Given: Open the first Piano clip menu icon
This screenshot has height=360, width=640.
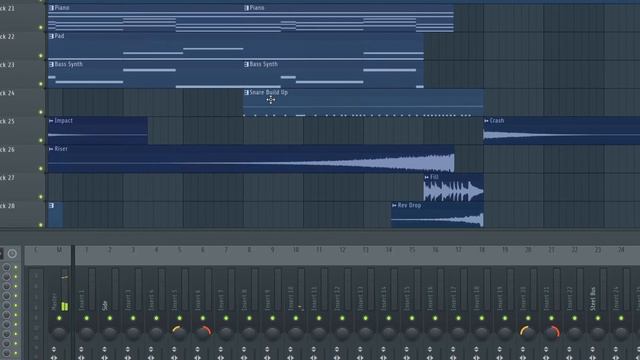Looking at the screenshot, I should 51,8.
